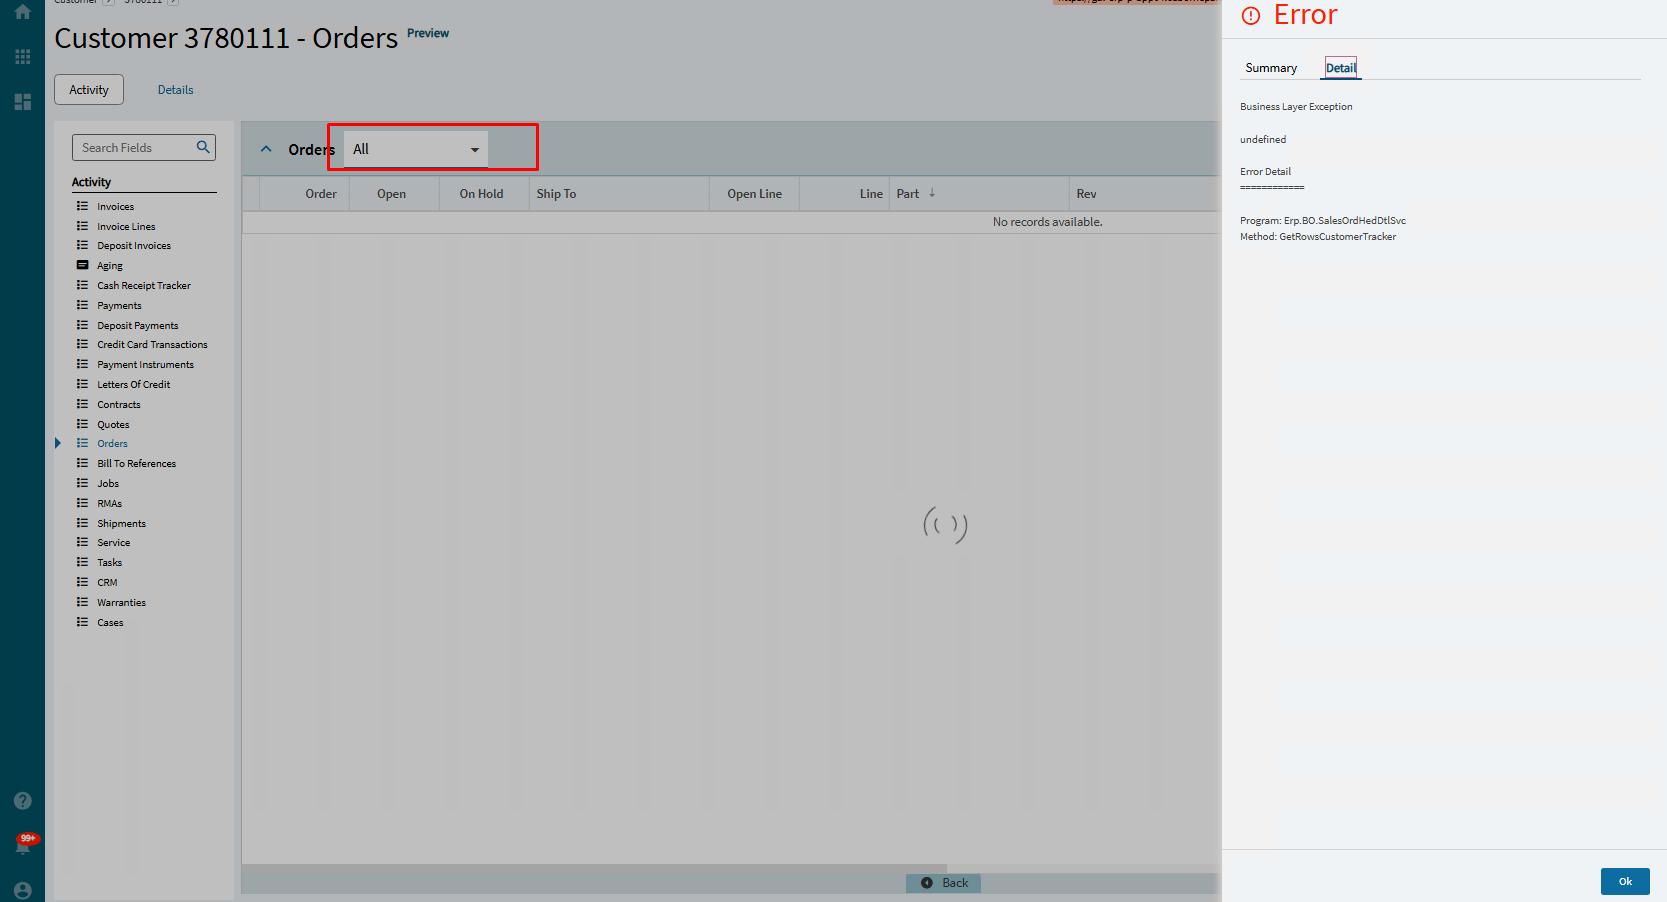Image resolution: width=1667 pixels, height=902 pixels.
Task: Click the On Hold column header
Action: tap(484, 194)
